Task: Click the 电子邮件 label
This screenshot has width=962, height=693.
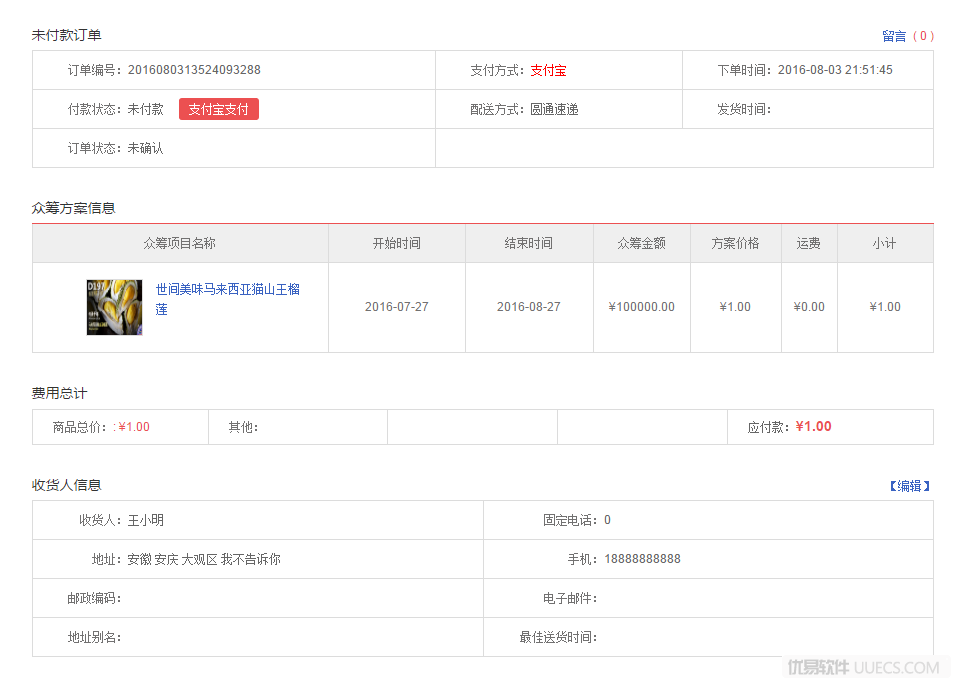Action: (570, 599)
